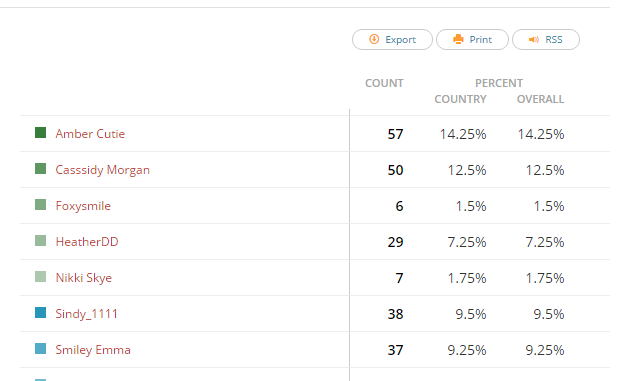This screenshot has width=639, height=381.
Task: Open the Amber Cutie link
Action: click(90, 134)
